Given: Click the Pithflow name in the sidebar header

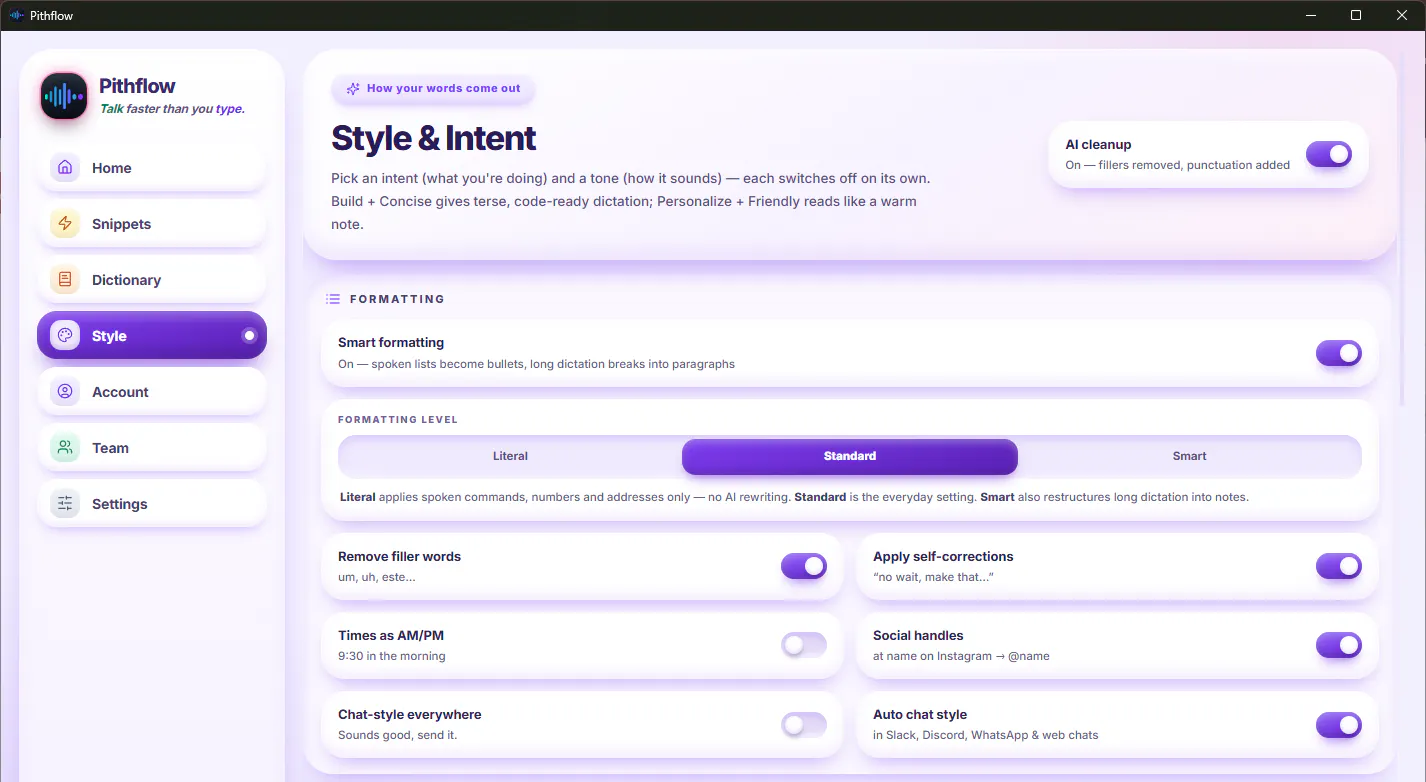Looking at the screenshot, I should 138,86.
